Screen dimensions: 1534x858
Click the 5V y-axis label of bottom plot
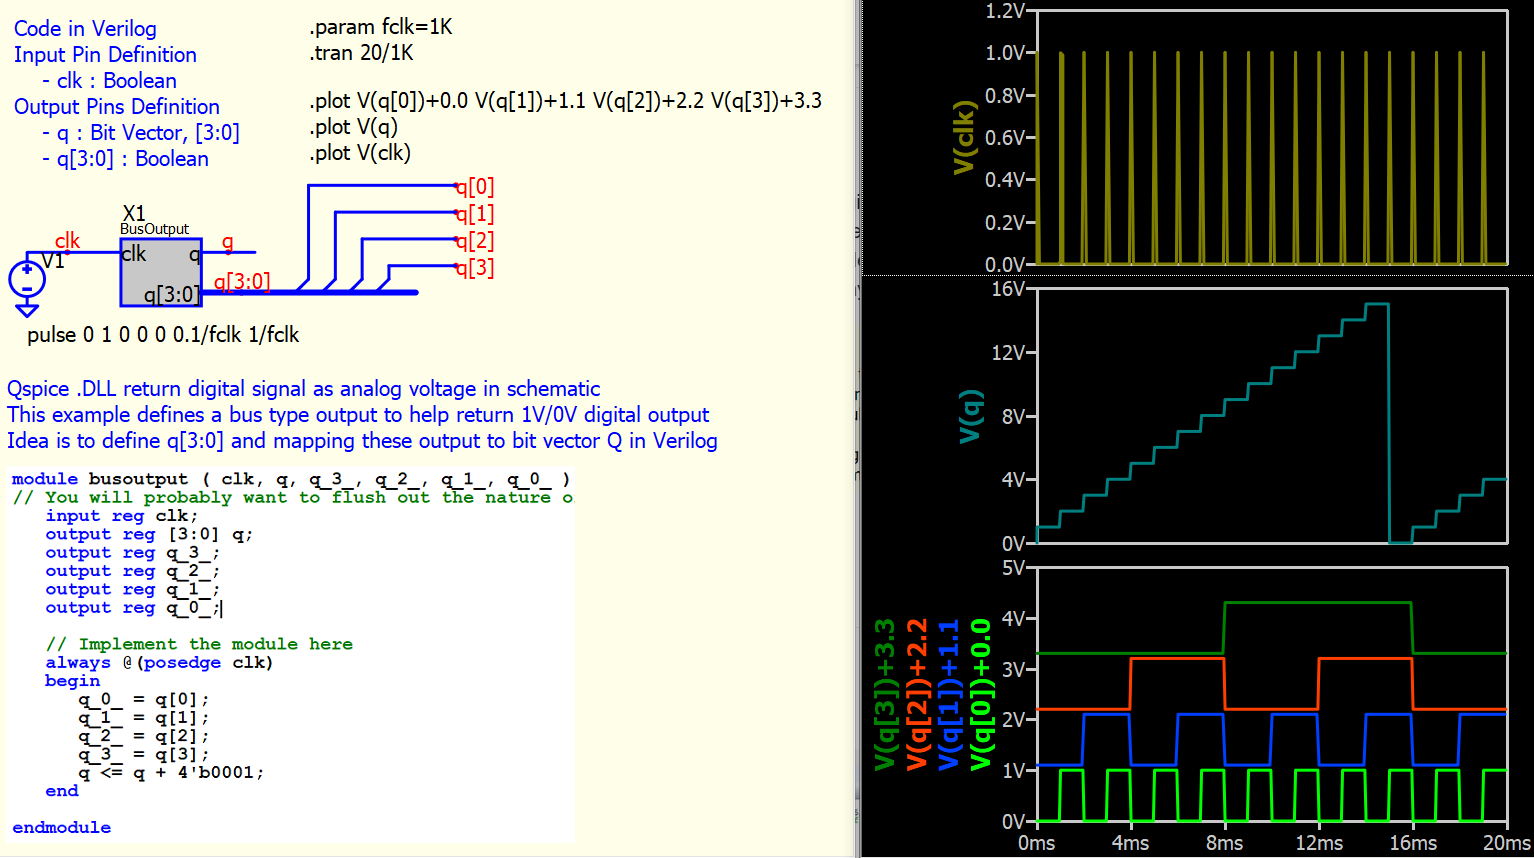[1013, 568]
